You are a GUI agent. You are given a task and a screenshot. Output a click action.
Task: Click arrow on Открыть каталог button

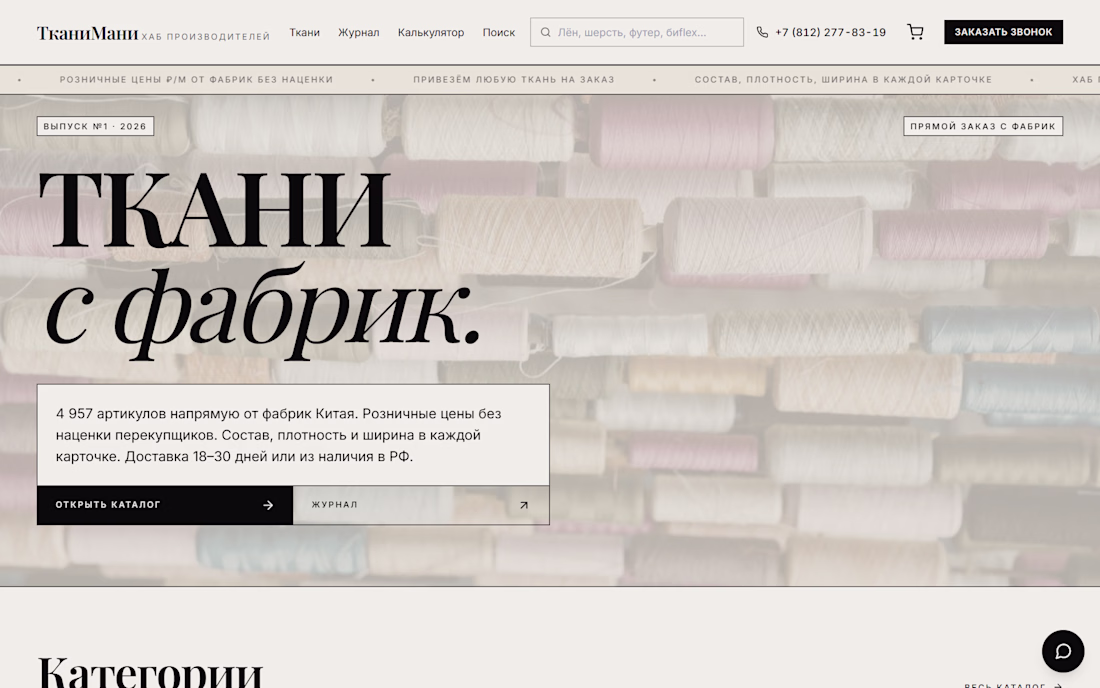click(x=268, y=505)
